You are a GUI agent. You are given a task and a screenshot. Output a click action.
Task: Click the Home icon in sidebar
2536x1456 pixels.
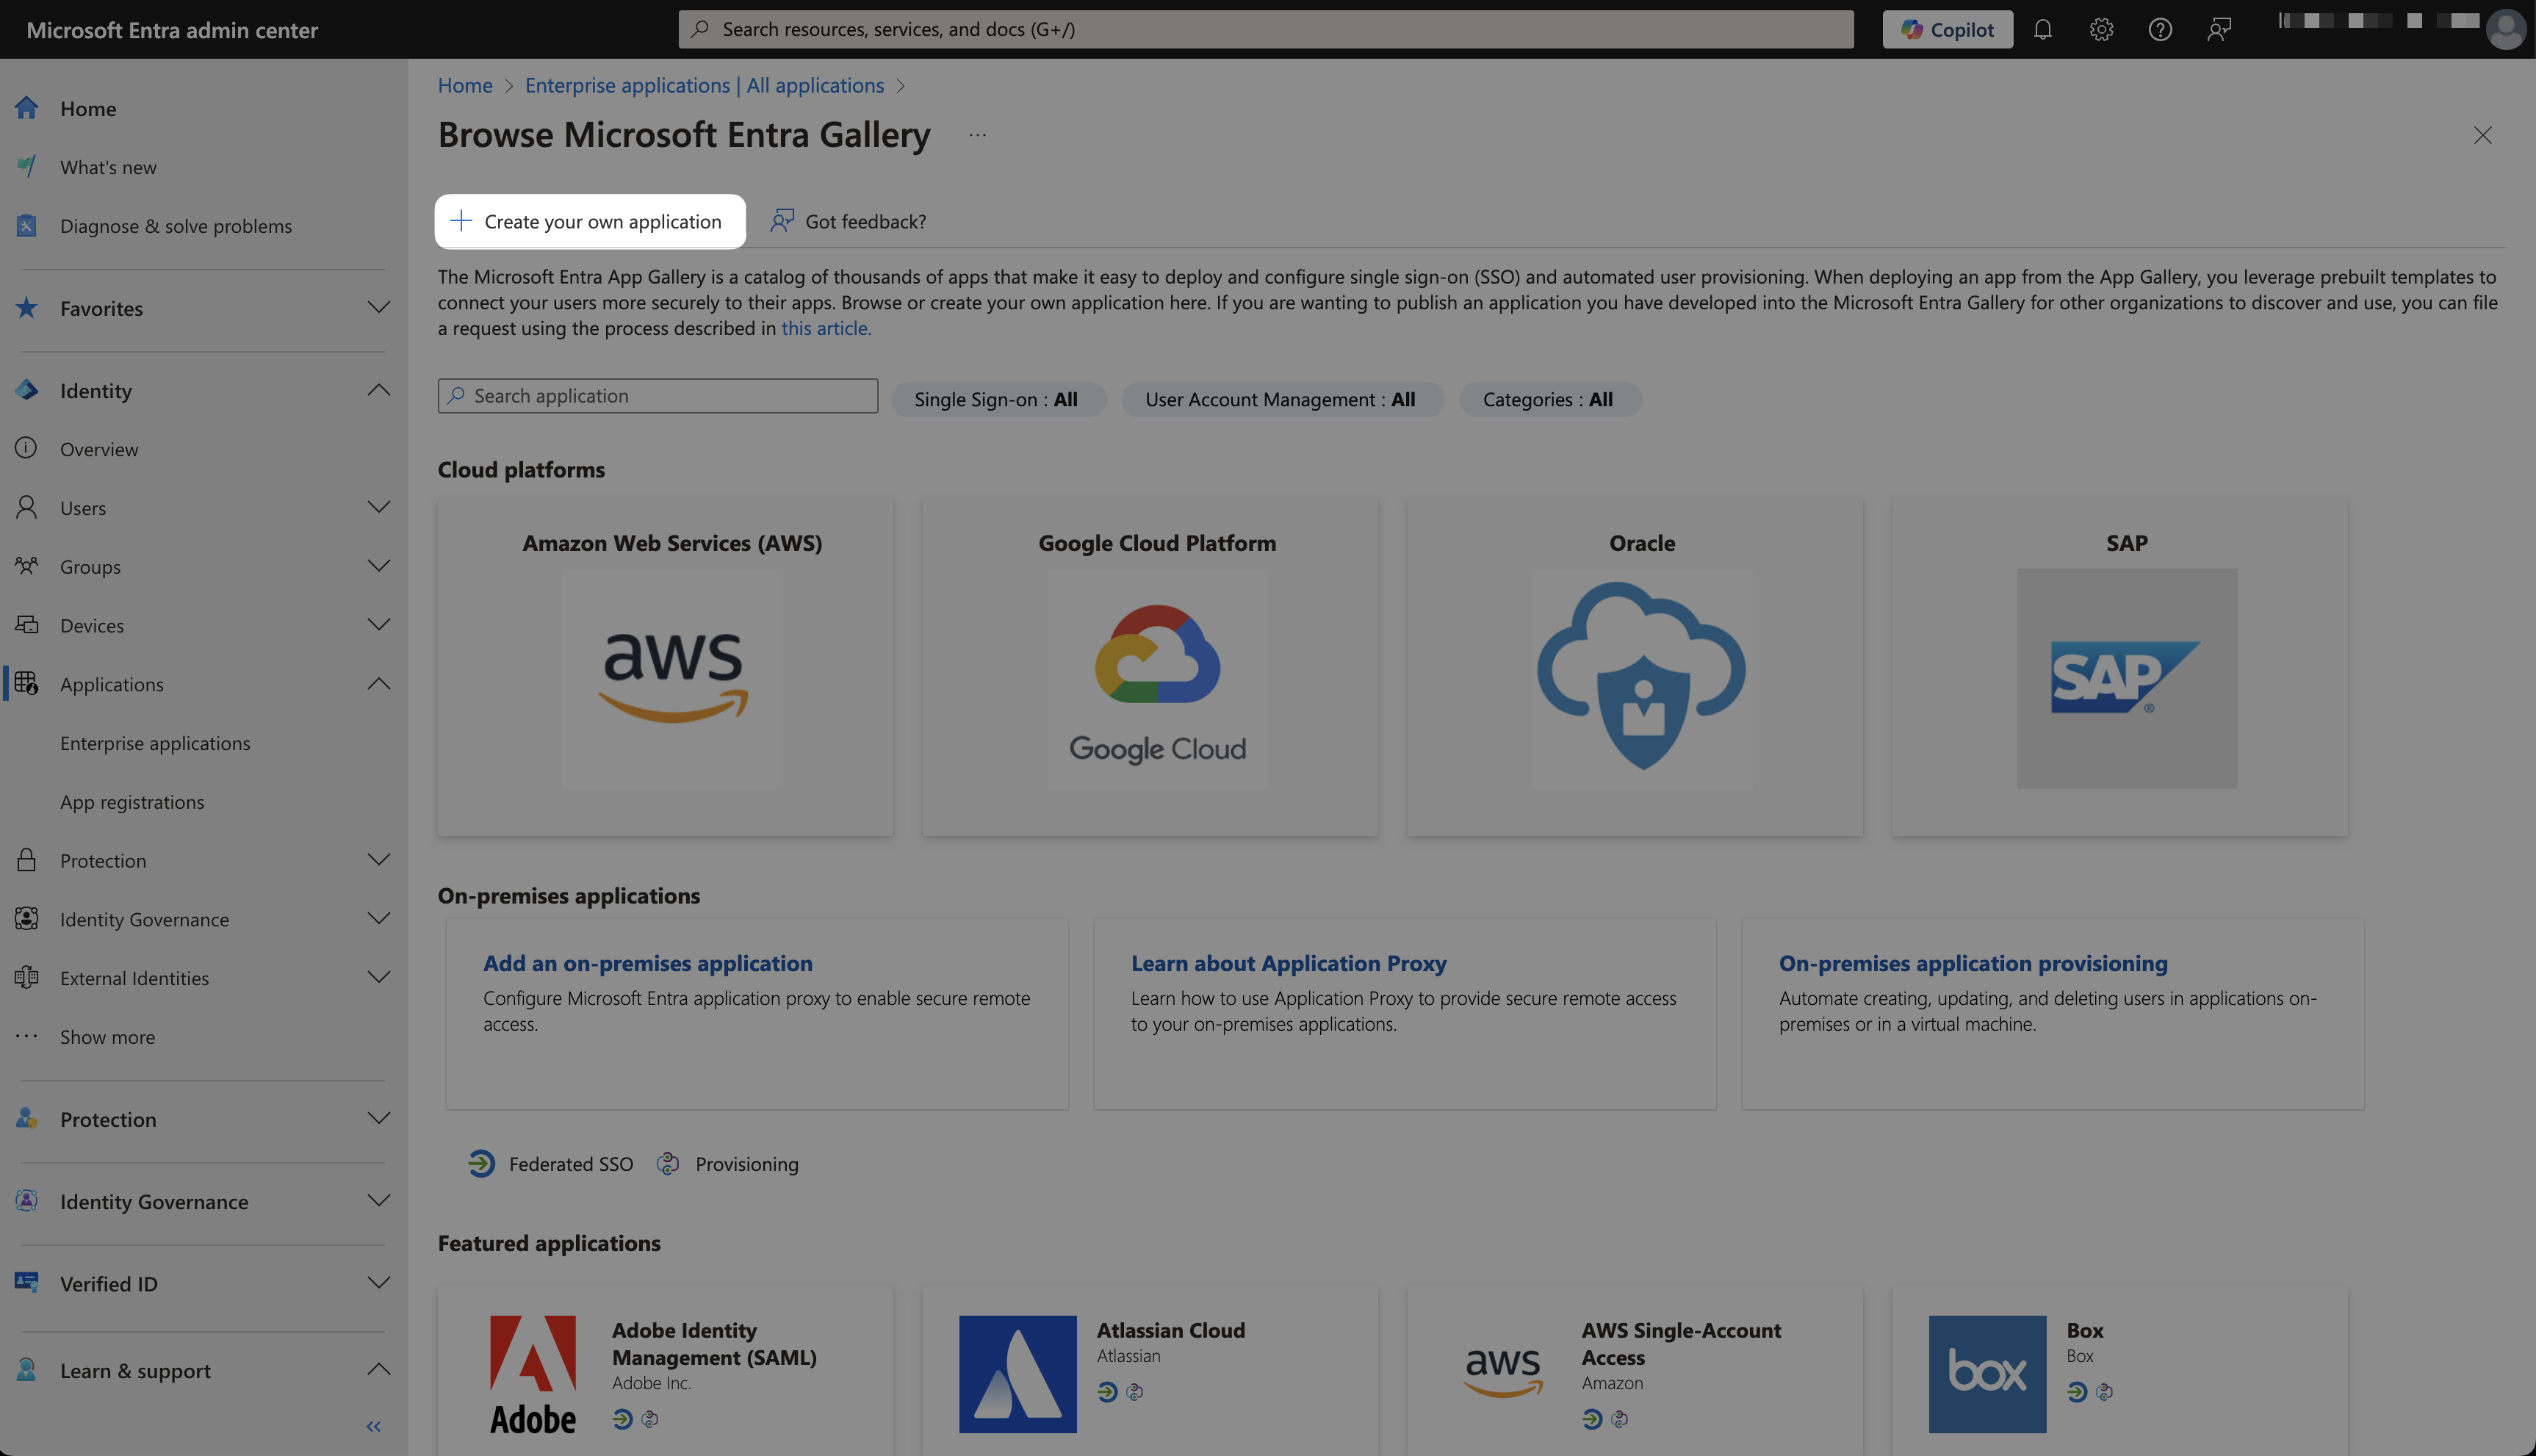tap(27, 108)
